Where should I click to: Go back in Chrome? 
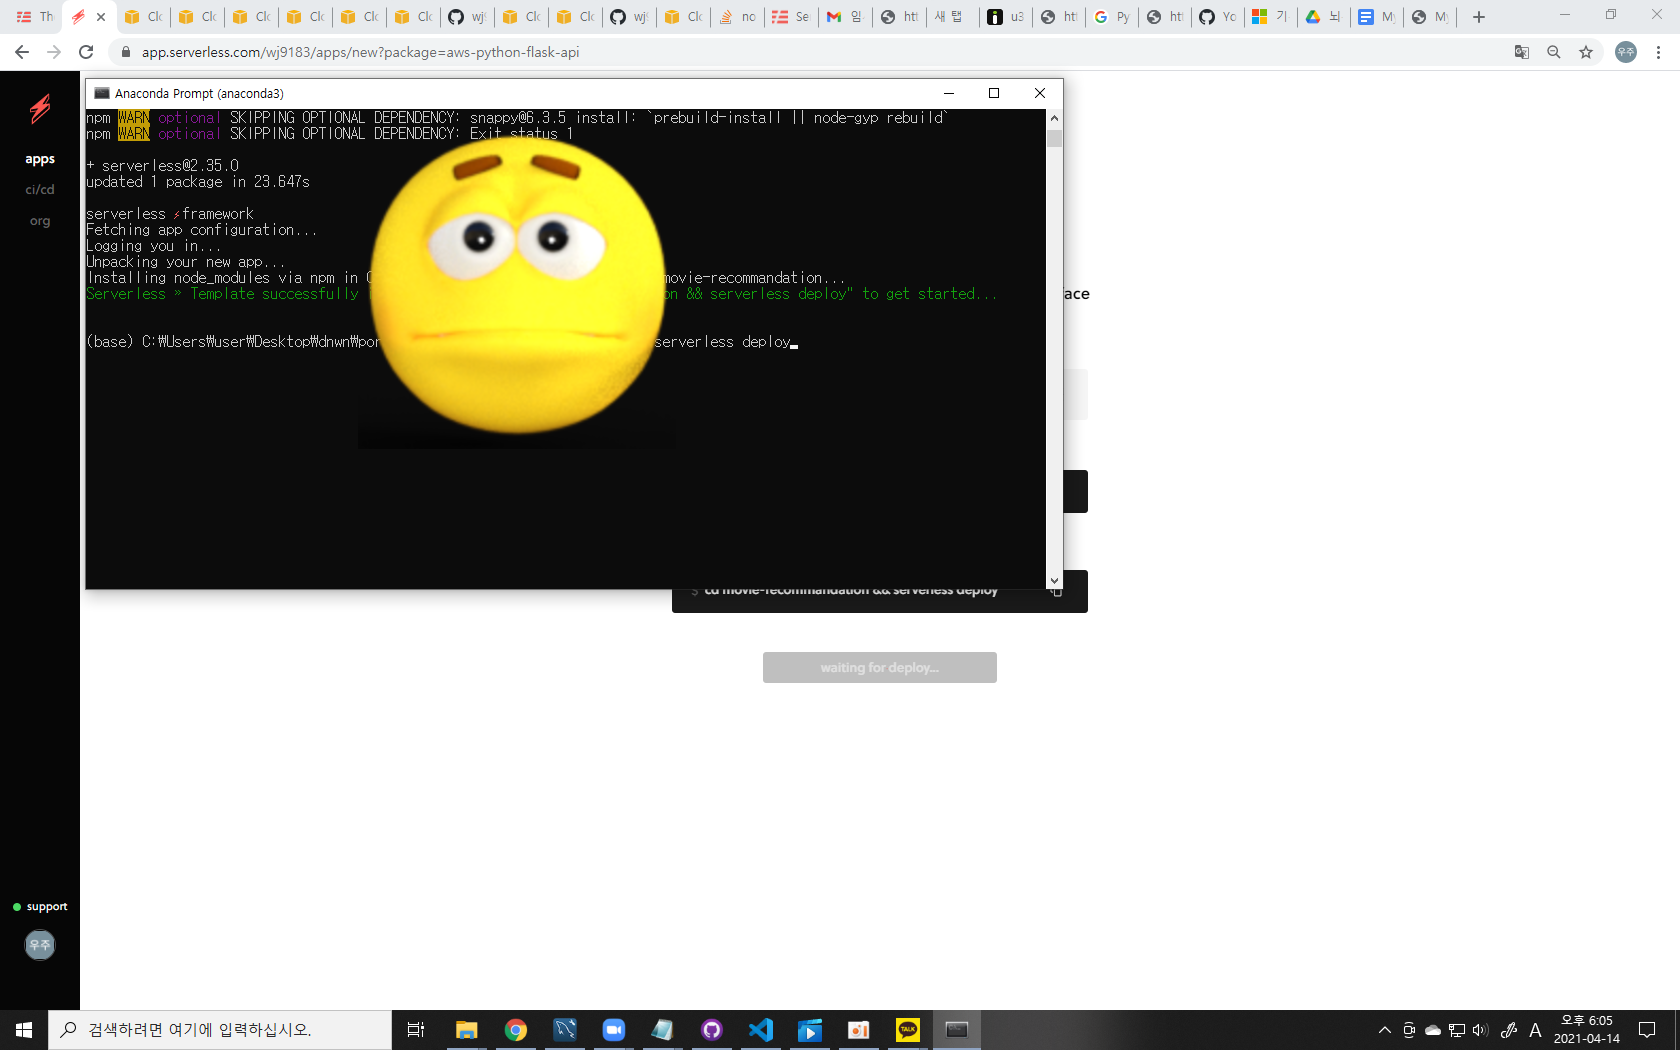click(22, 52)
